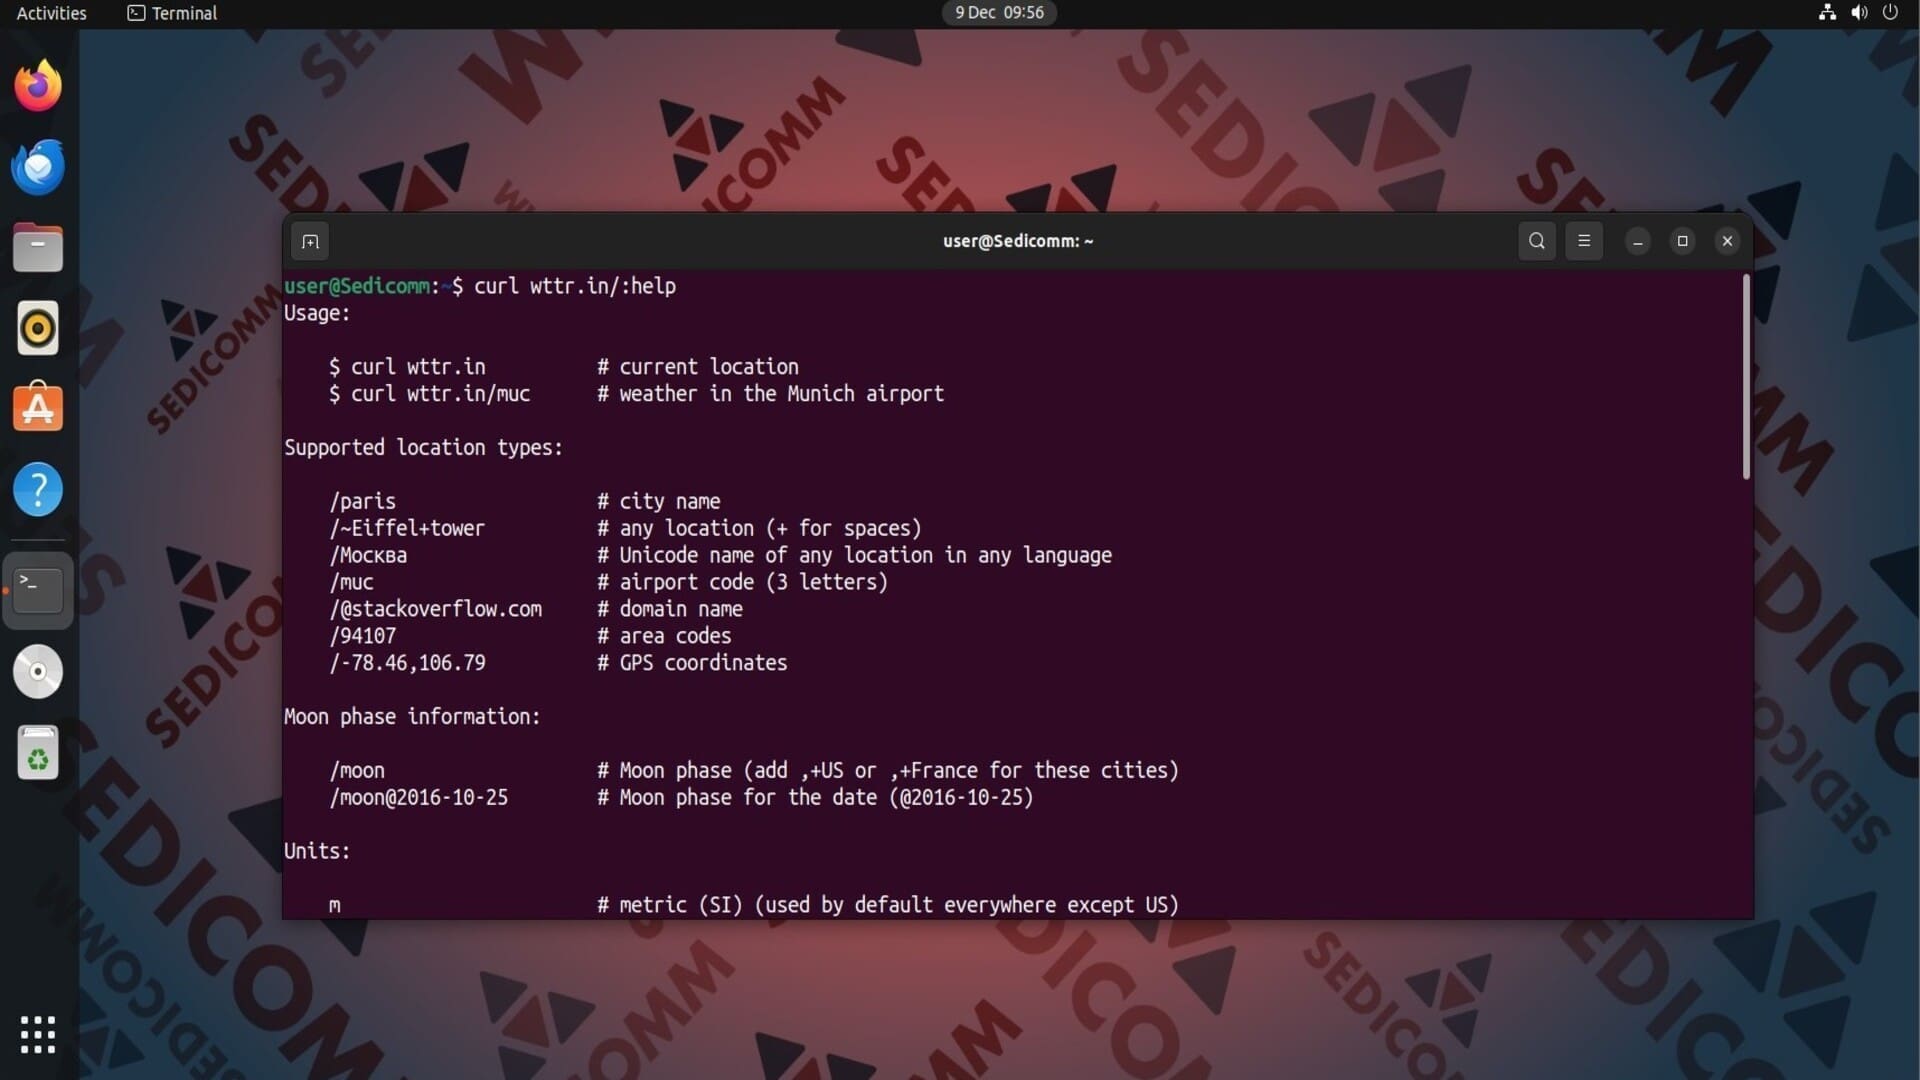Viewport: 1920px width, 1080px height.
Task: Click the '/~Eiffel+tower' location example
Action: 407,528
